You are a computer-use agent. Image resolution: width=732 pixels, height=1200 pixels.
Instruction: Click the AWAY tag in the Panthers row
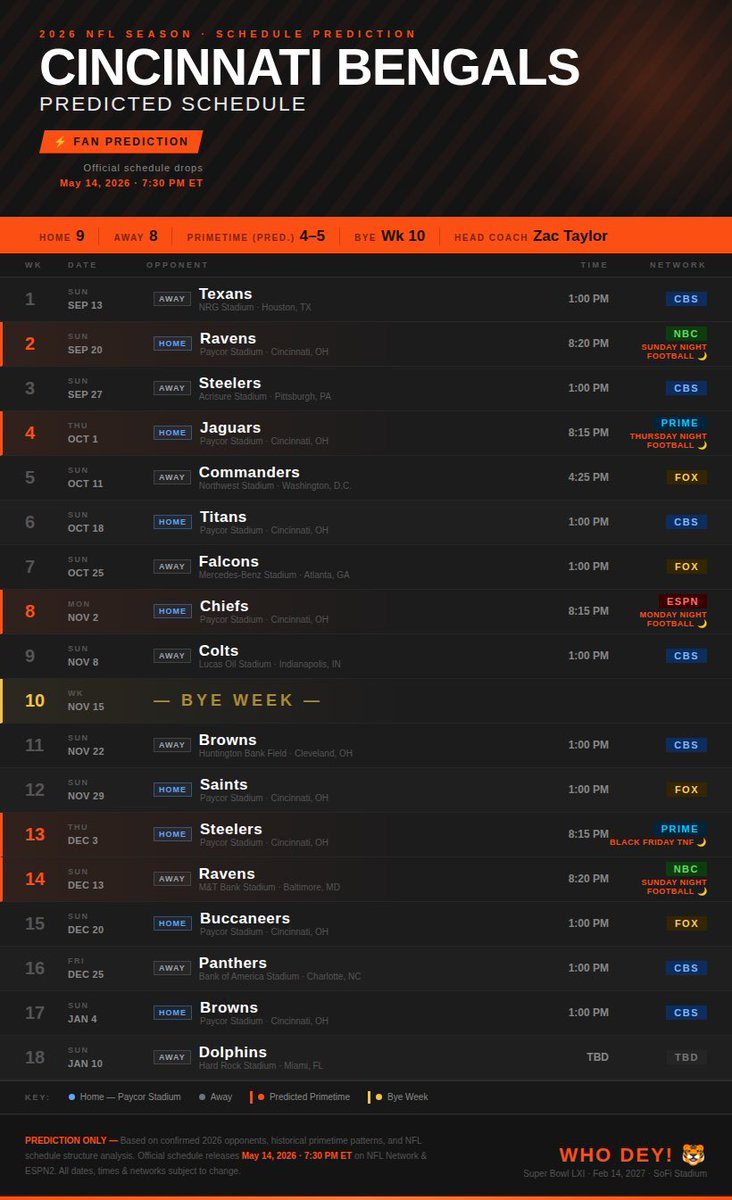172,968
